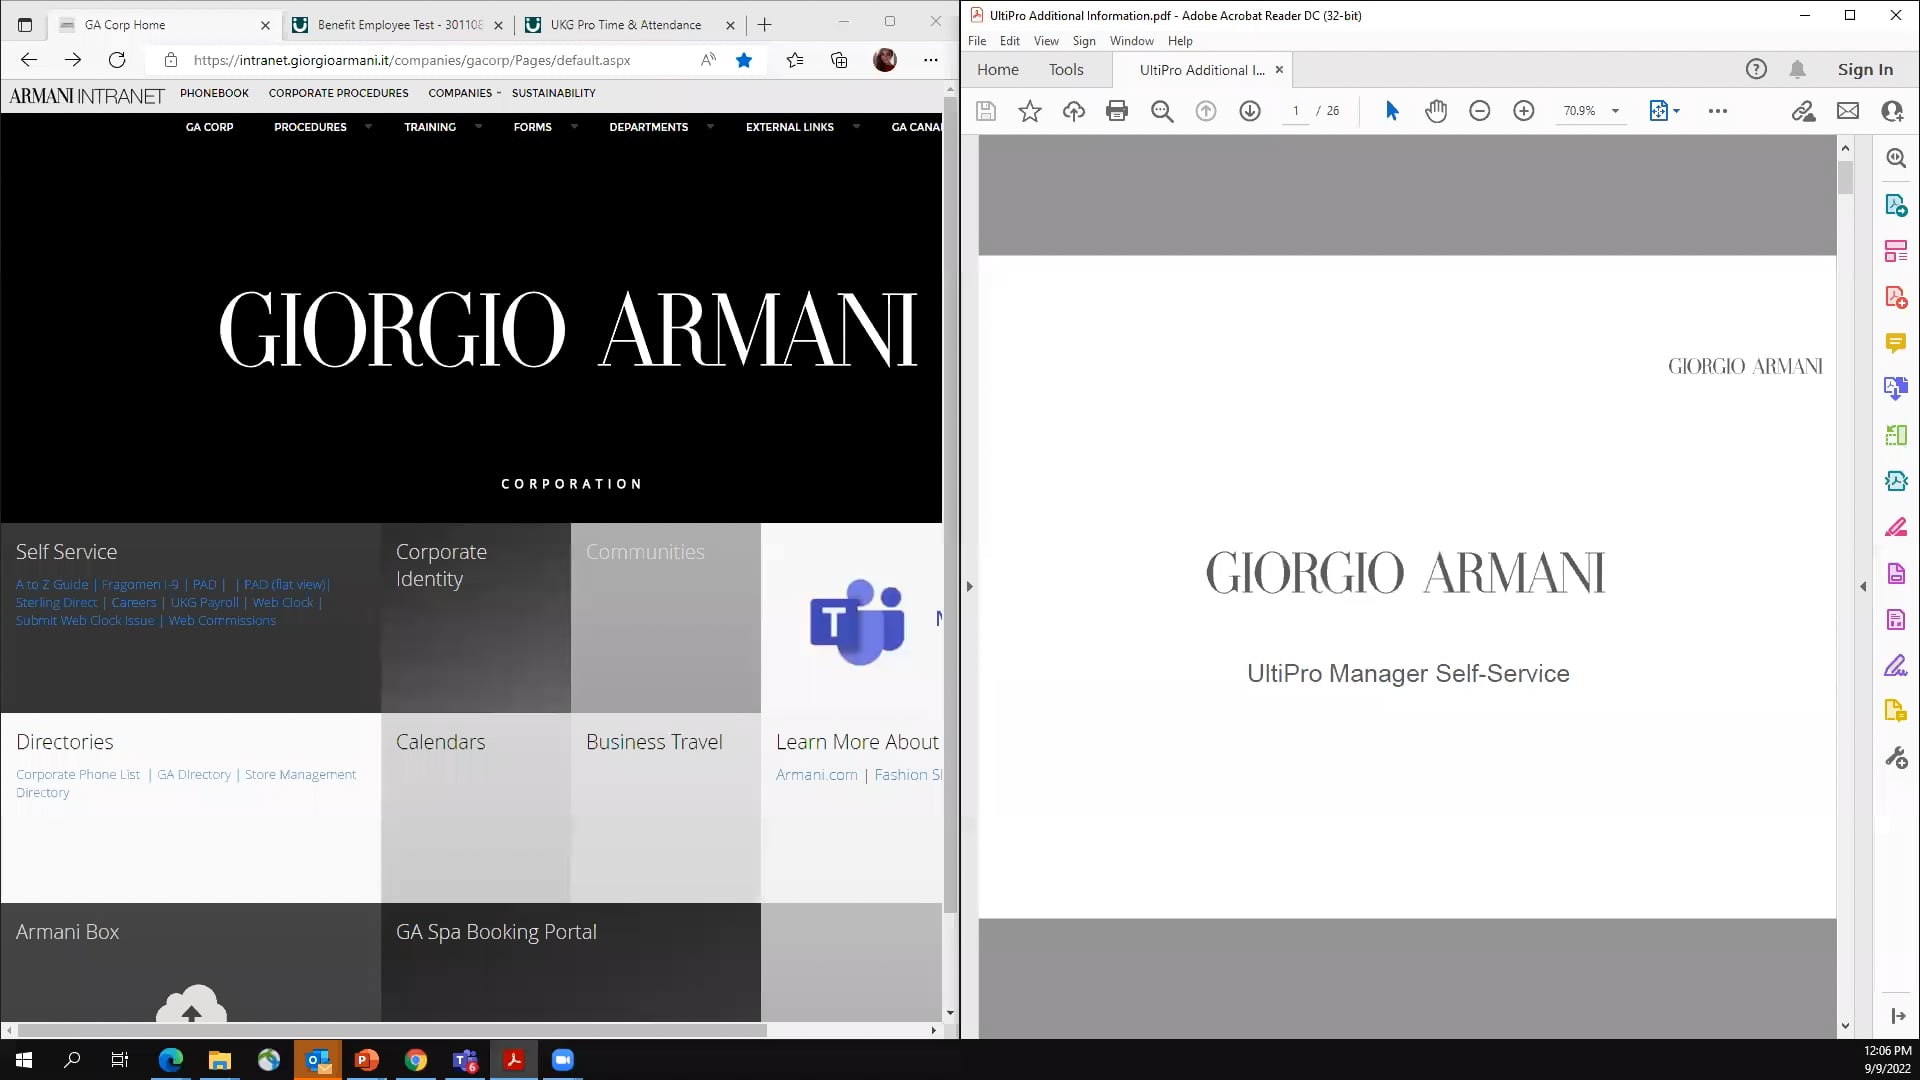Click the cloud upload icon in Acrobat
The image size is (1920, 1080).
[x=1073, y=111]
